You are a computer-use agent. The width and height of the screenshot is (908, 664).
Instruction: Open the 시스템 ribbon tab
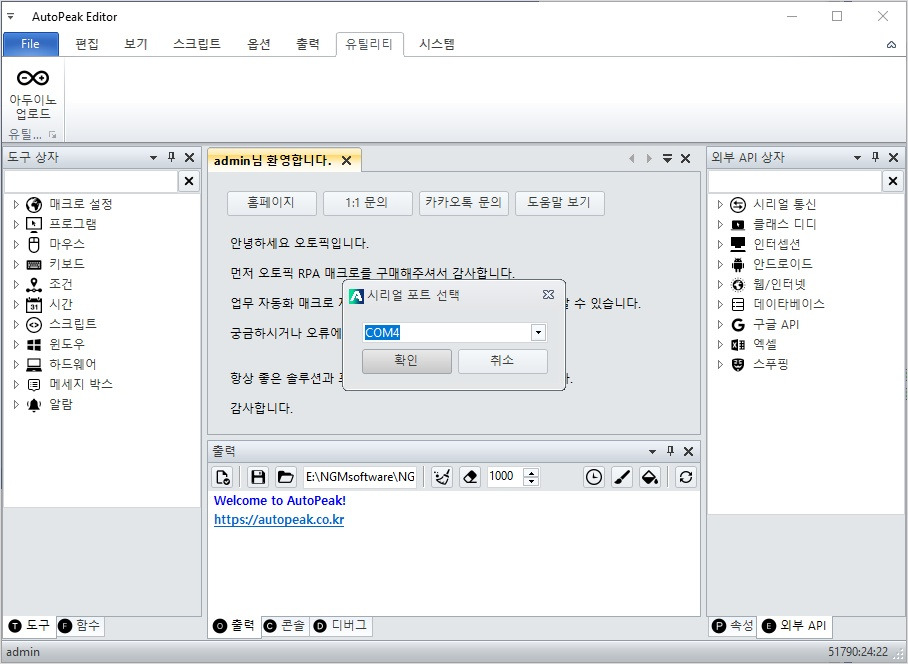pos(437,45)
